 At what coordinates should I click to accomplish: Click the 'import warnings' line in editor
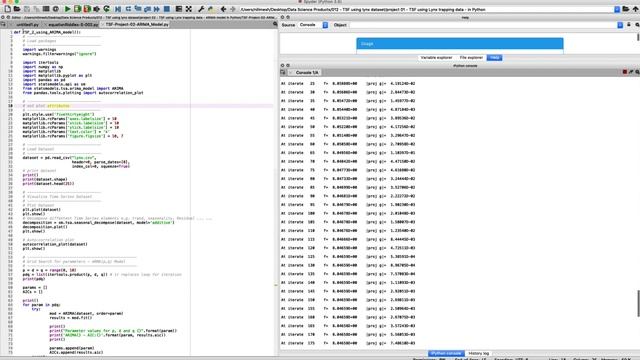39,49
